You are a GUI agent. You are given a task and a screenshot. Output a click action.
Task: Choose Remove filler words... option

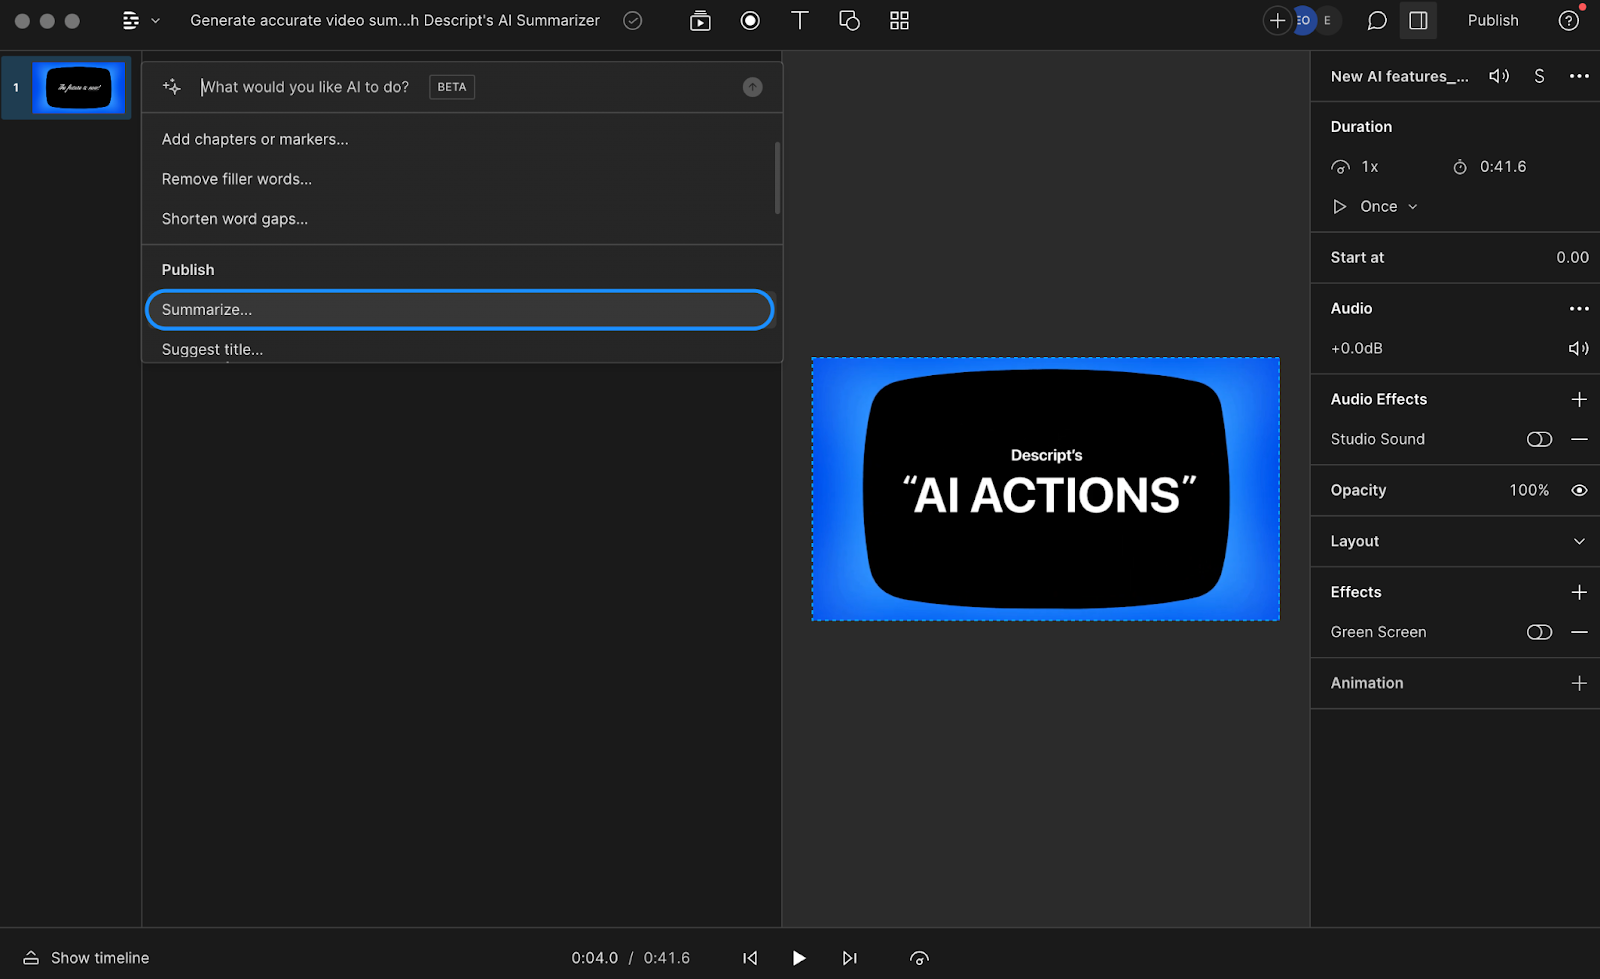[x=237, y=179]
